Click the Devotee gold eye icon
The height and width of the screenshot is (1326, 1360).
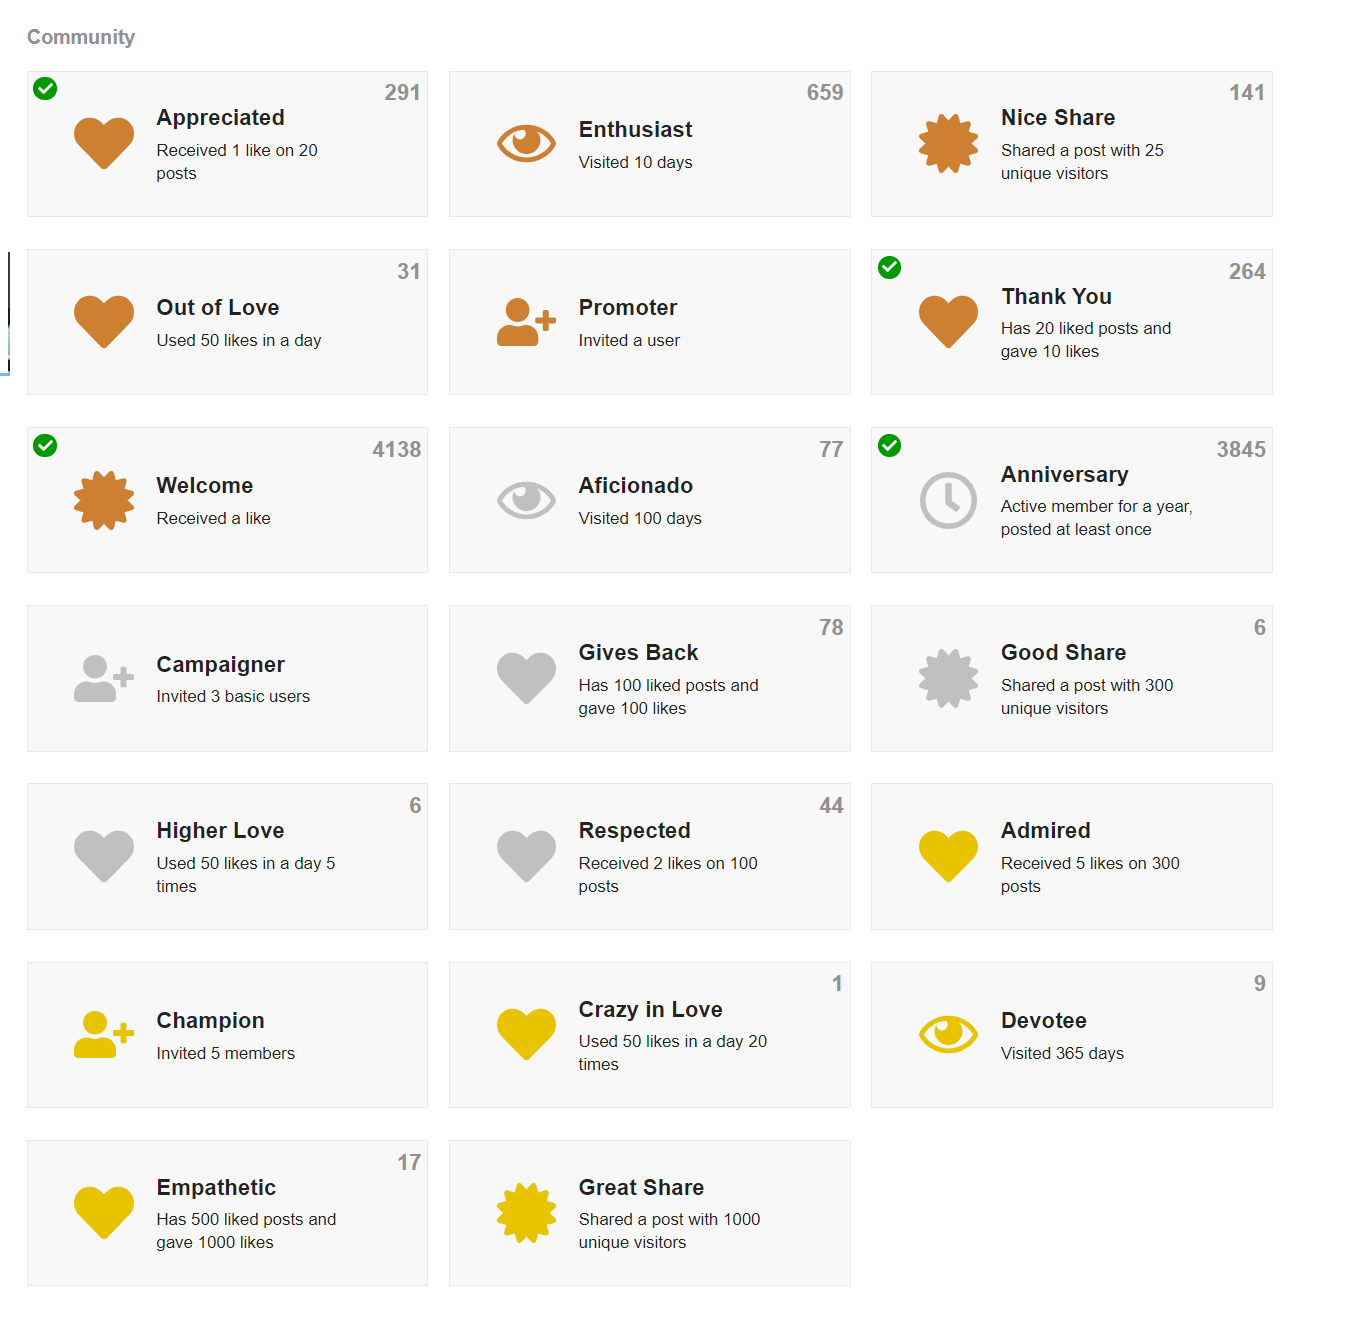[948, 1034]
